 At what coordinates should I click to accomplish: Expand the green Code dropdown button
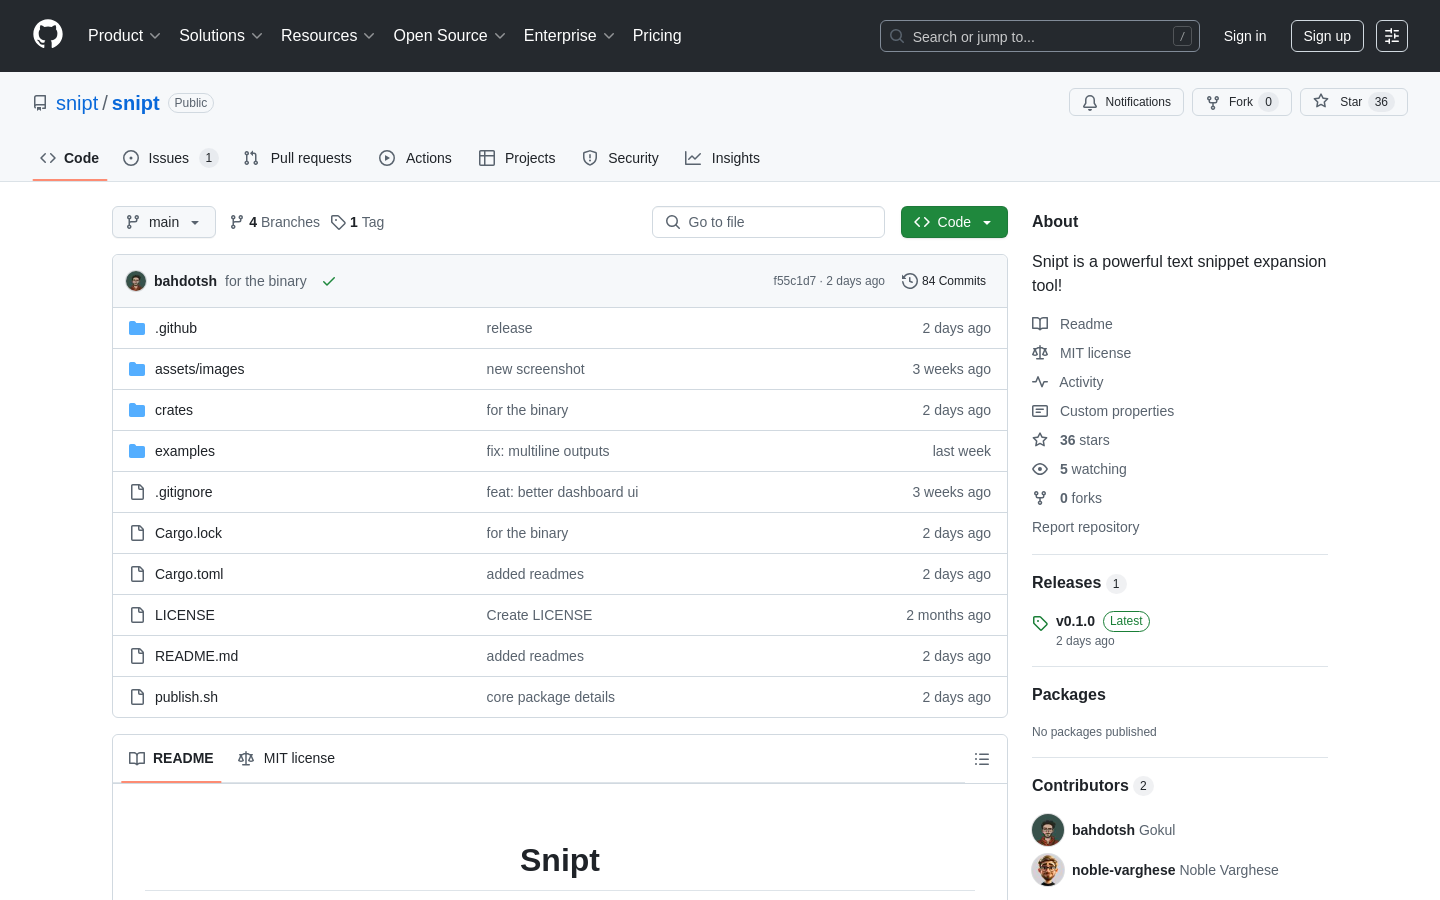tap(954, 222)
